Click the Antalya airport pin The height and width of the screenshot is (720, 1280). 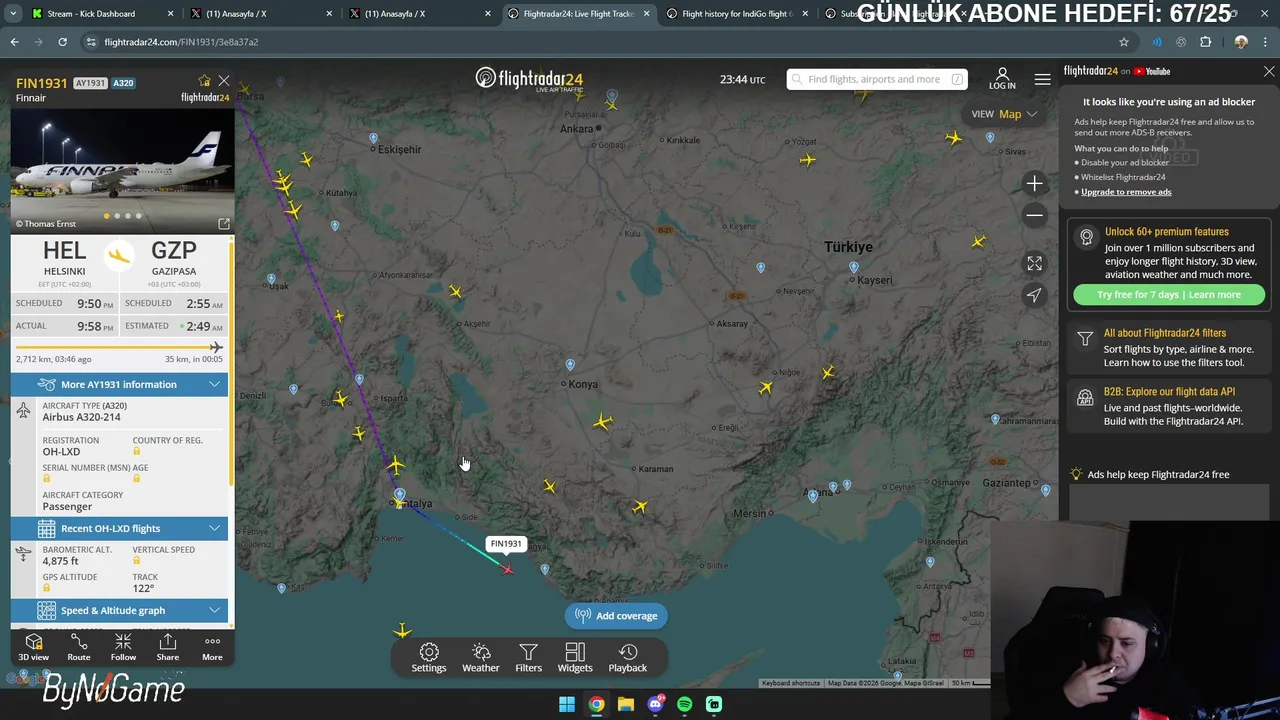(399, 495)
